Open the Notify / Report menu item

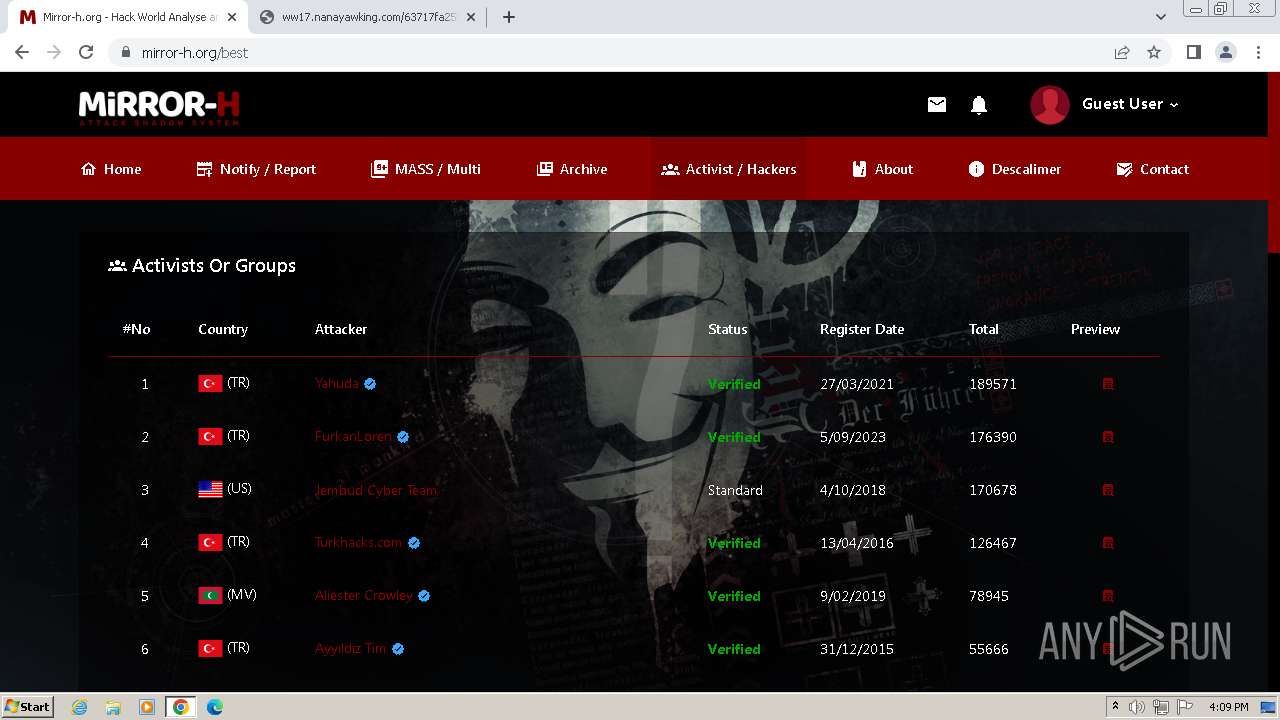pos(256,169)
